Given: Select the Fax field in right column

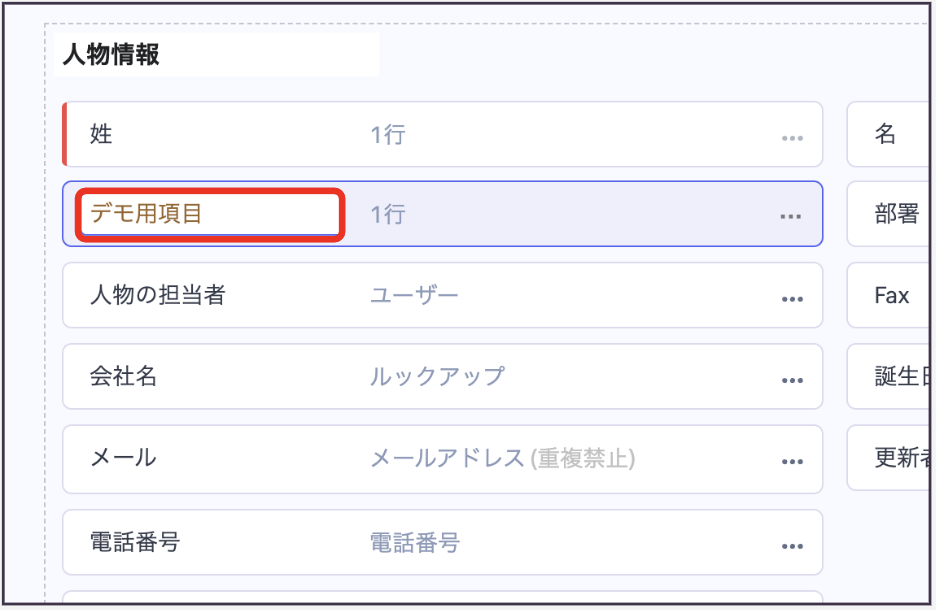Looking at the screenshot, I should click(892, 296).
